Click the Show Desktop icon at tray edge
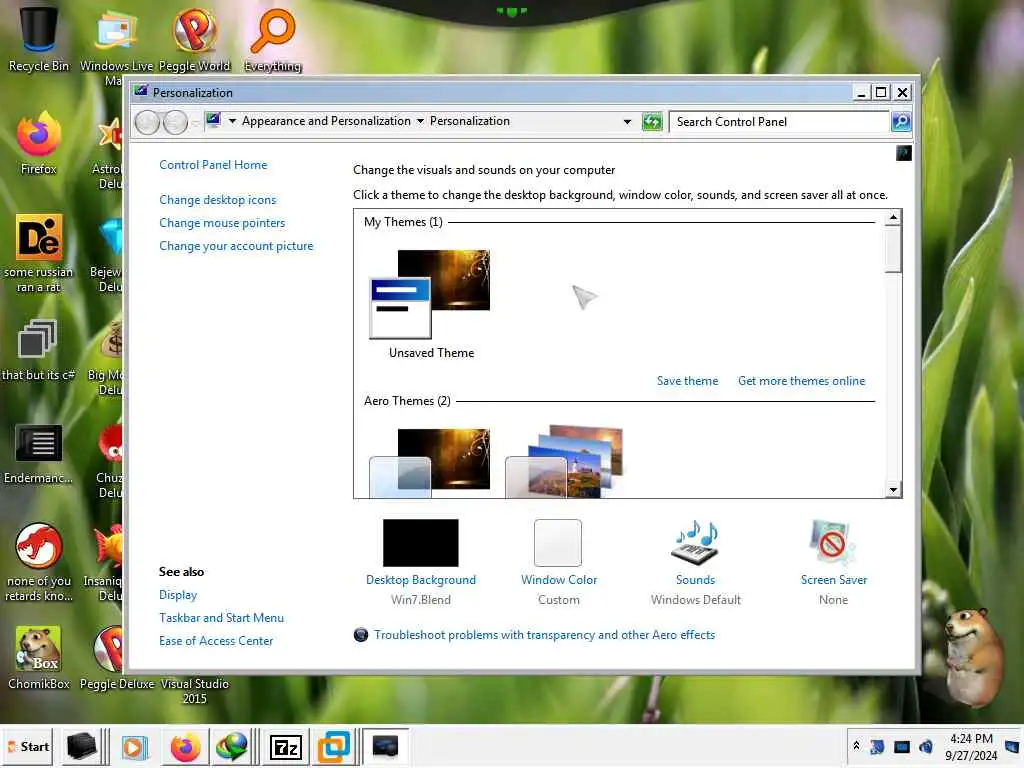The height and width of the screenshot is (768, 1024). (1012, 746)
